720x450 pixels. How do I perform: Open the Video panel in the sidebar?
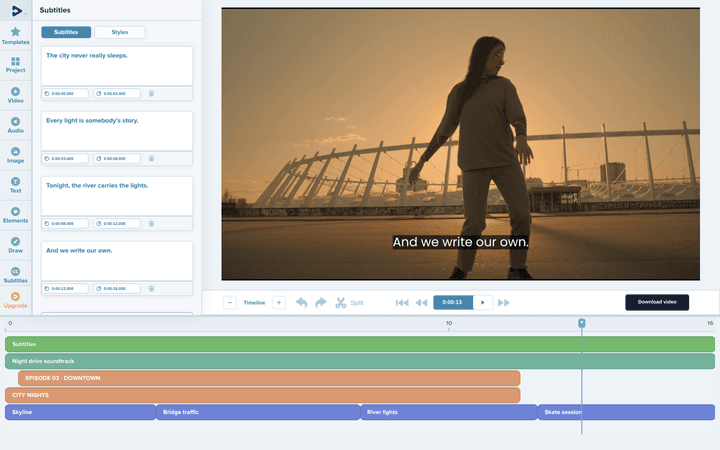coord(16,95)
